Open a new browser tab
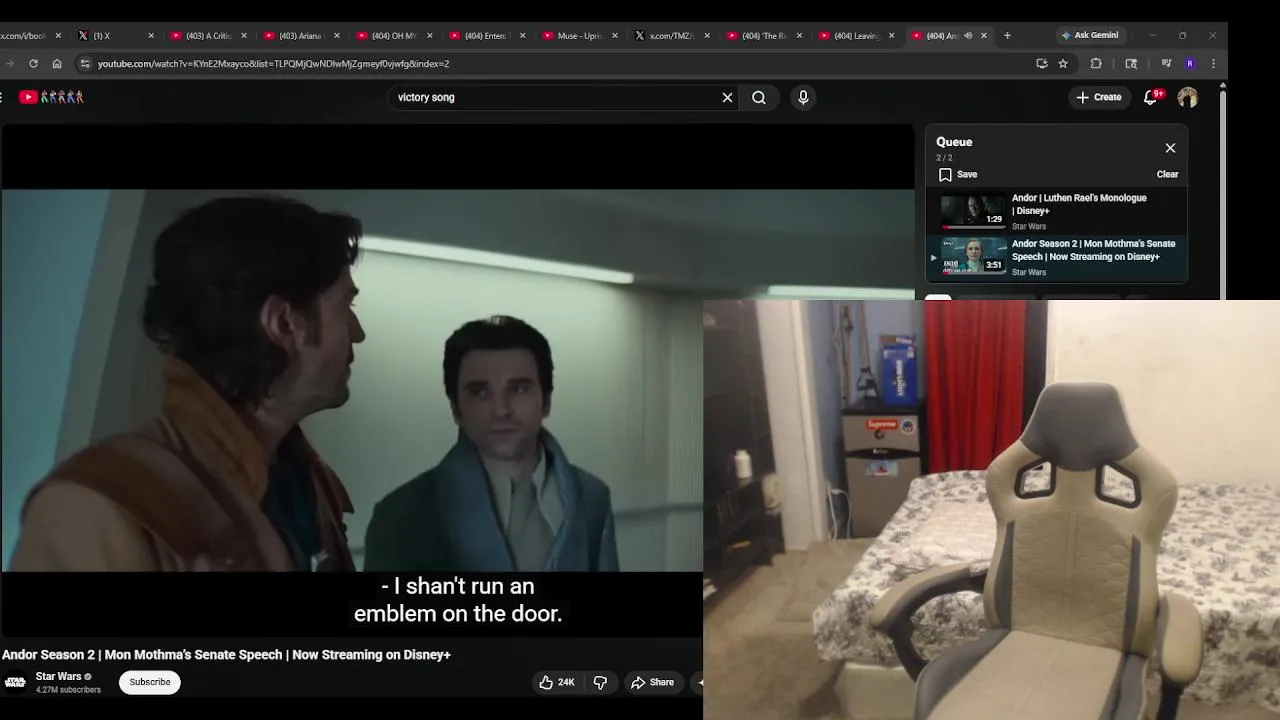This screenshot has height=720, width=1280. pos(1007,36)
